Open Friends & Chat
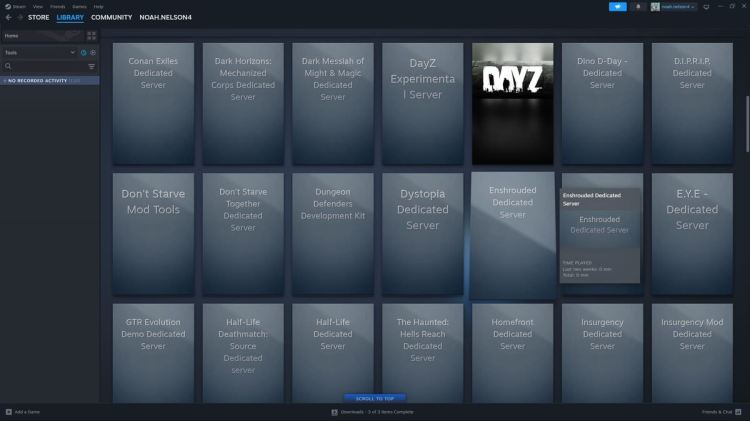Viewport: 750px width, 421px height. click(721, 412)
